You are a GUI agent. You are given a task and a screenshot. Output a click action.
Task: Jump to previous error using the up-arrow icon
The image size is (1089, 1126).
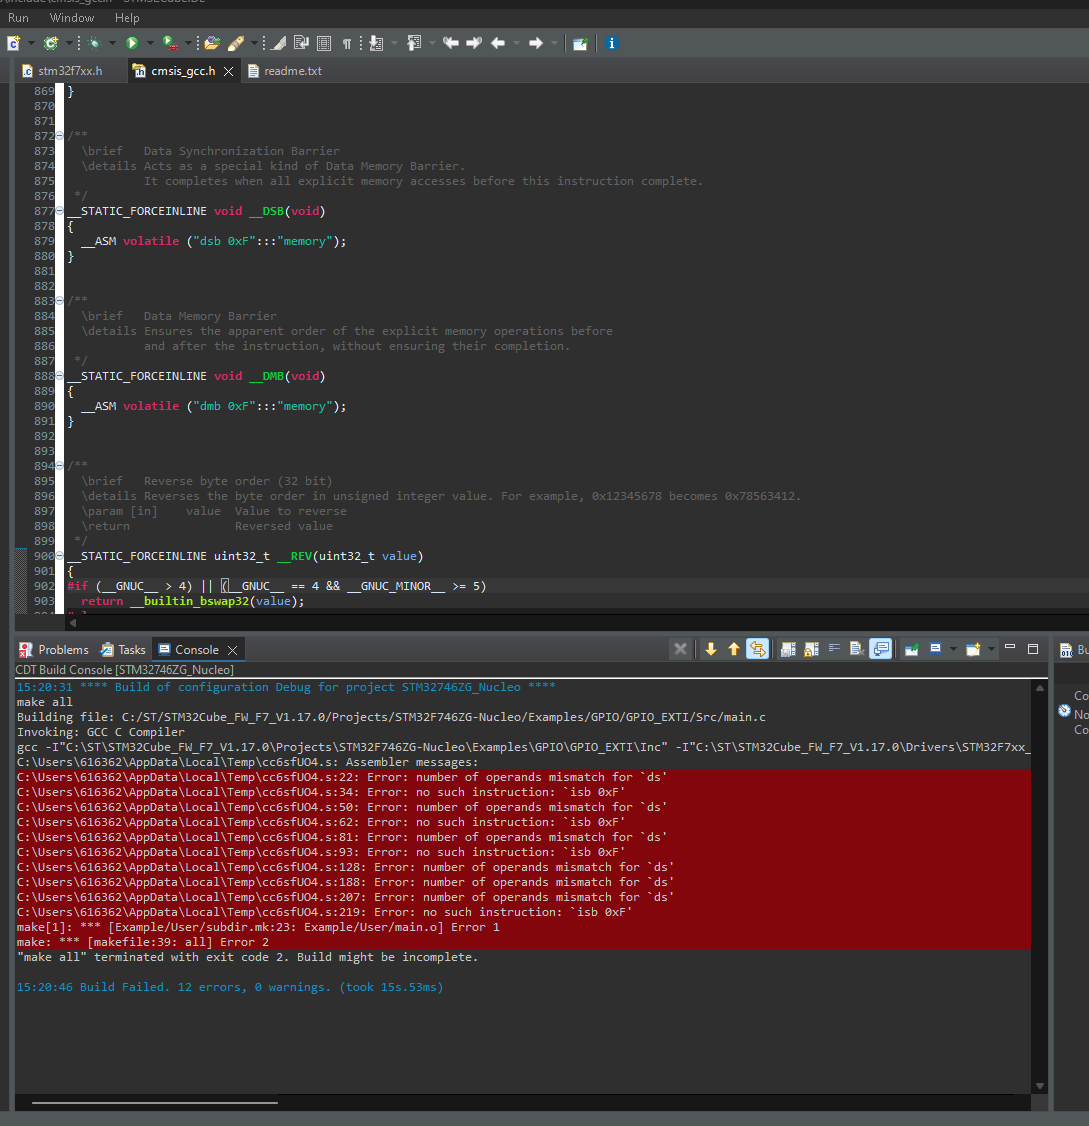pyautogui.click(x=734, y=649)
